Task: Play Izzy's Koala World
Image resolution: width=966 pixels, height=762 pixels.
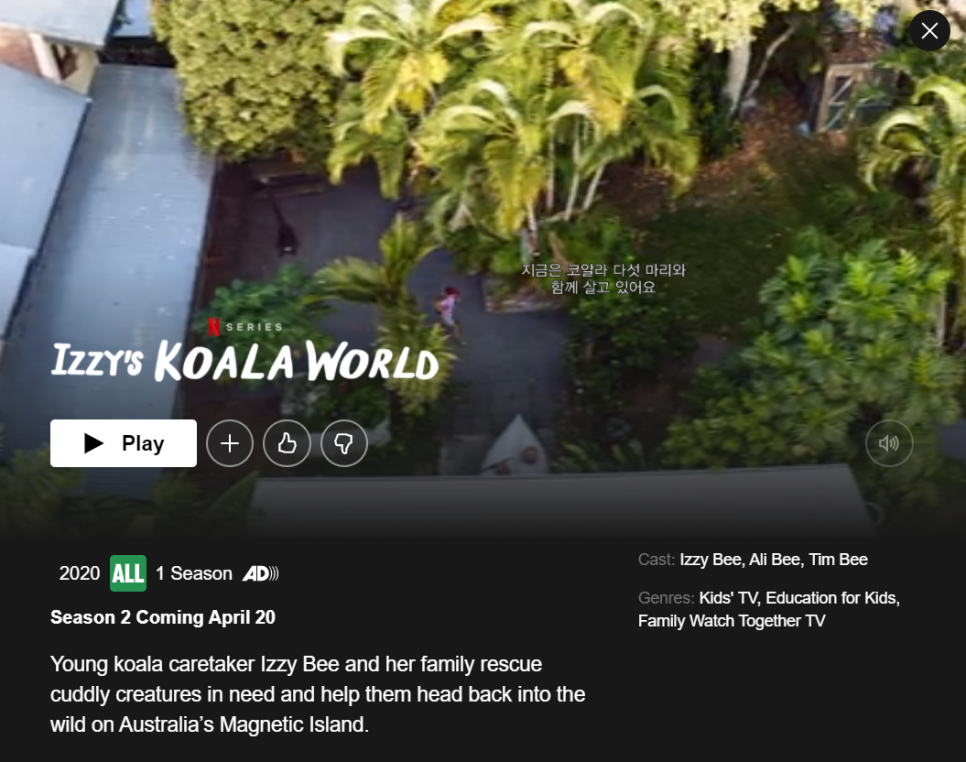Action: (x=123, y=443)
